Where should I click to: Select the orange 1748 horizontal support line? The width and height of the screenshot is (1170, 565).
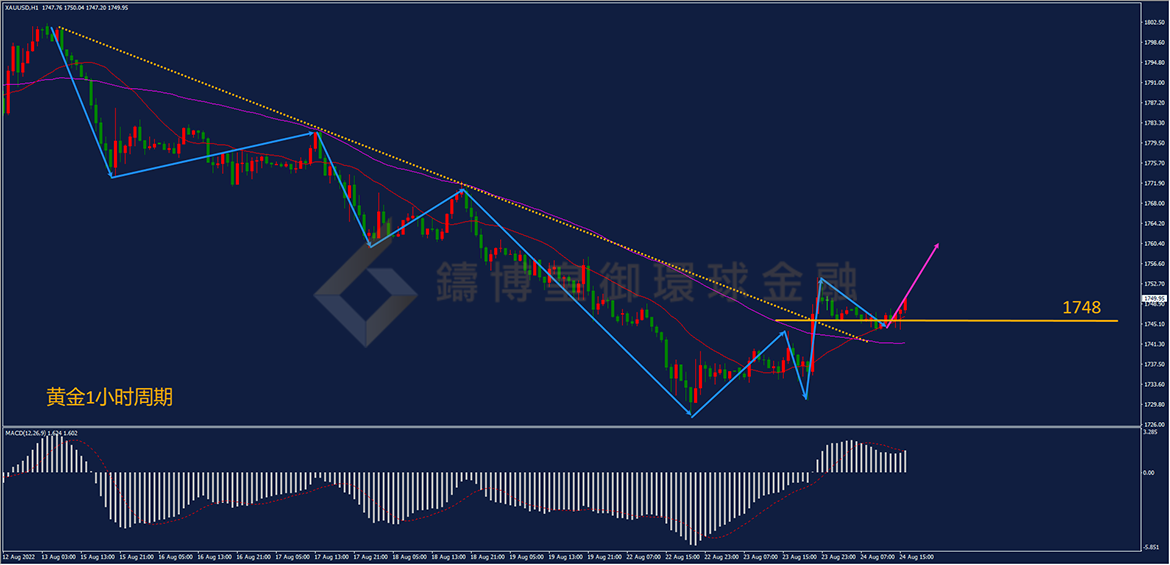click(946, 321)
